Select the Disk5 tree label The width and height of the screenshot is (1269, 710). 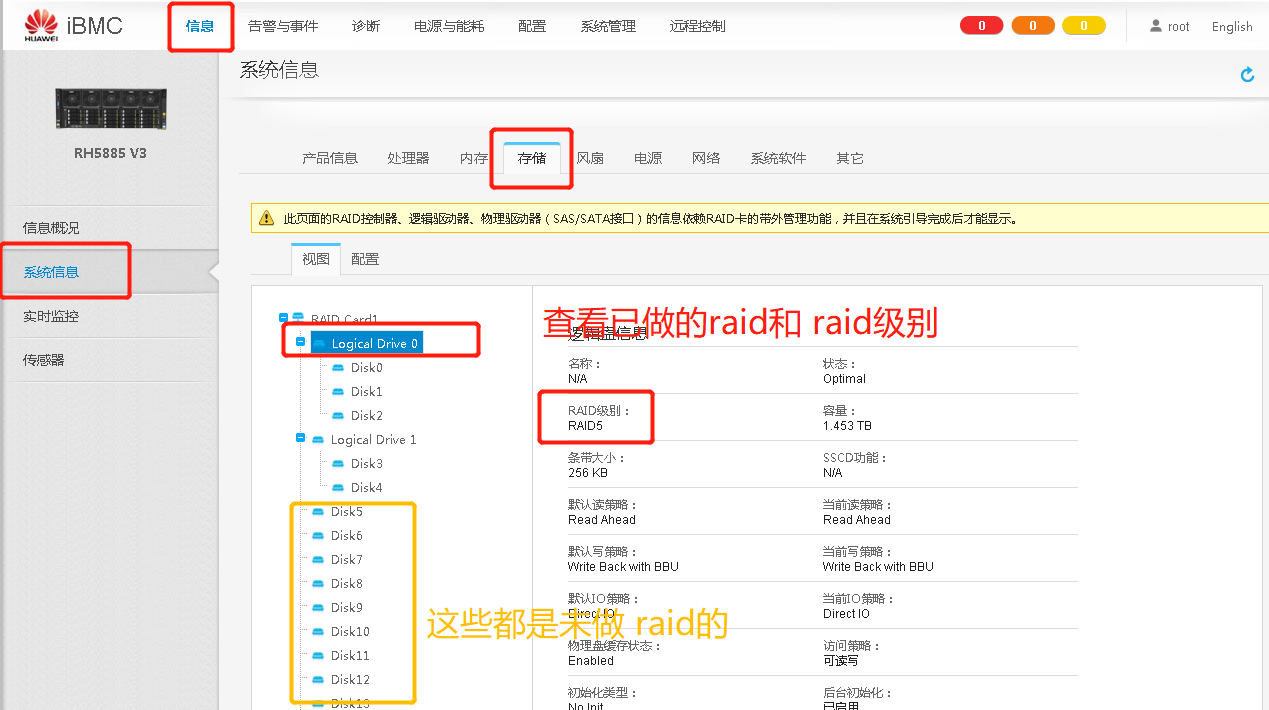347,512
